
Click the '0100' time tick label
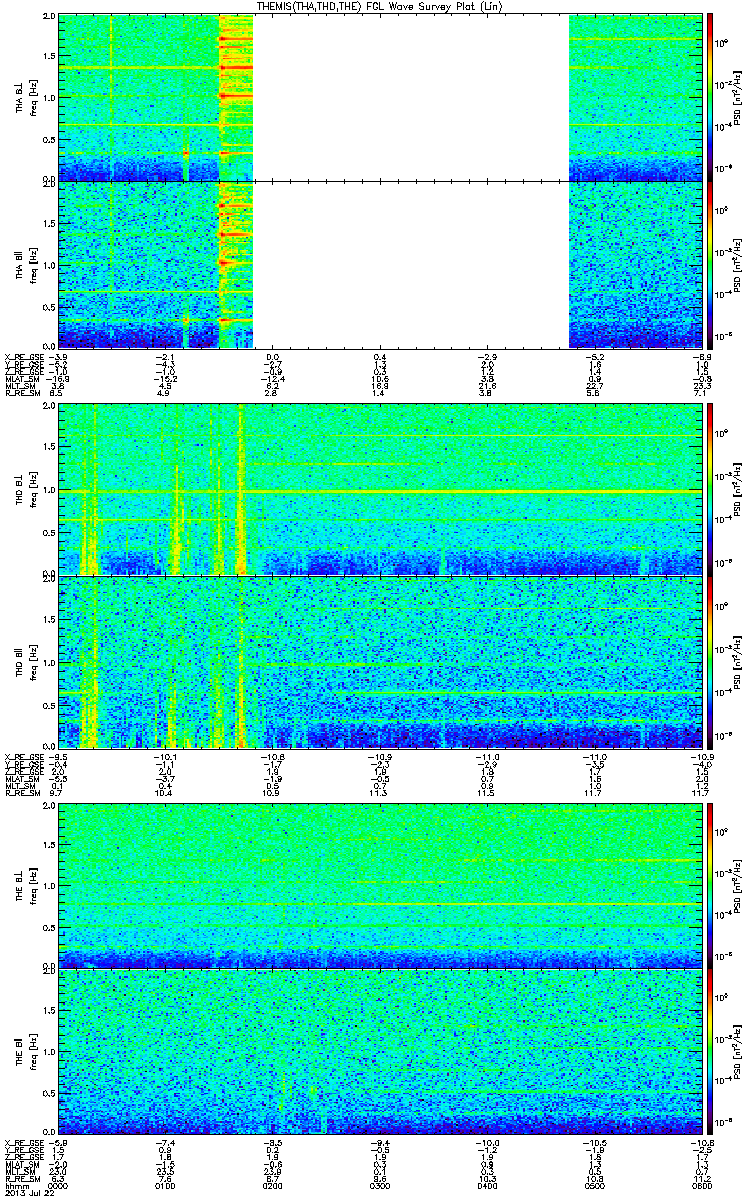tap(165, 1185)
